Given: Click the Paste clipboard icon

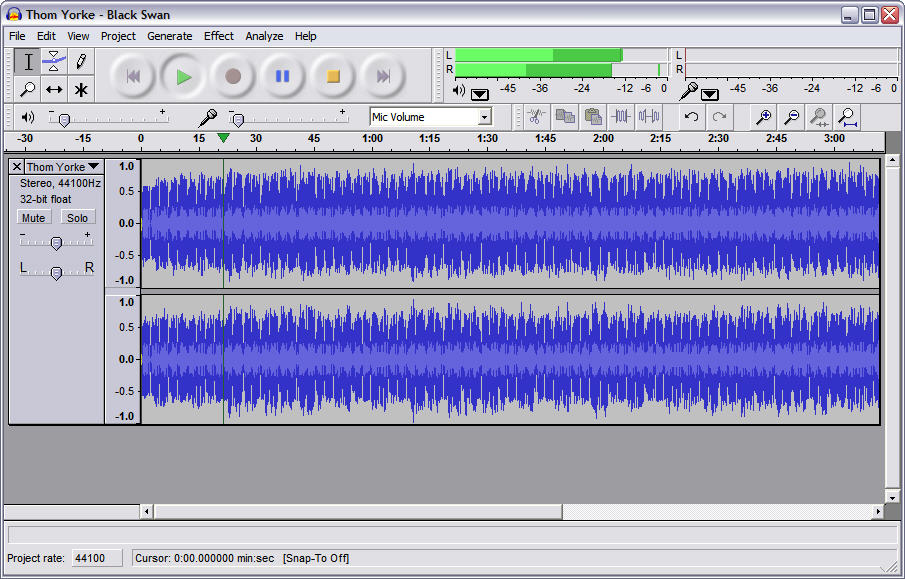Looking at the screenshot, I should [593, 117].
